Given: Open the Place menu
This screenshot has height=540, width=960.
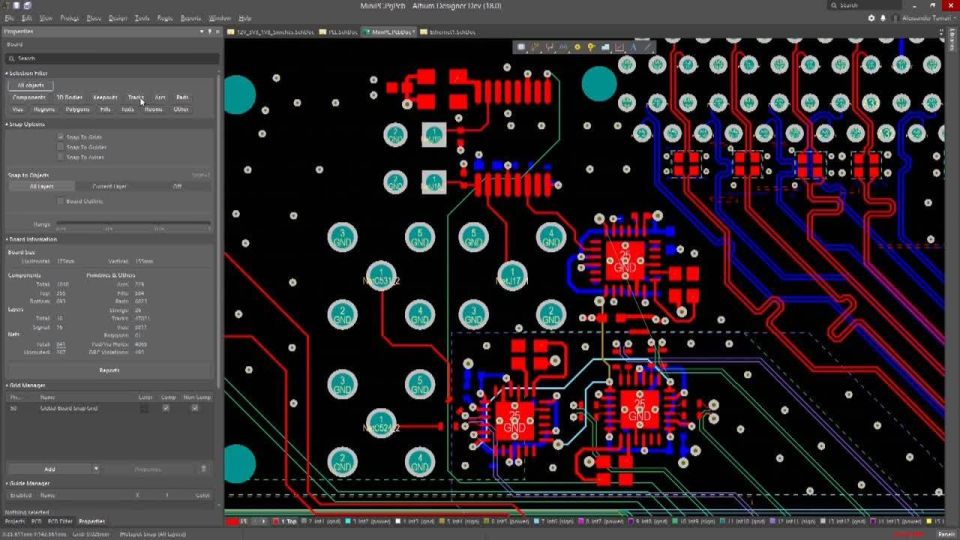Looking at the screenshot, I should coord(94,18).
